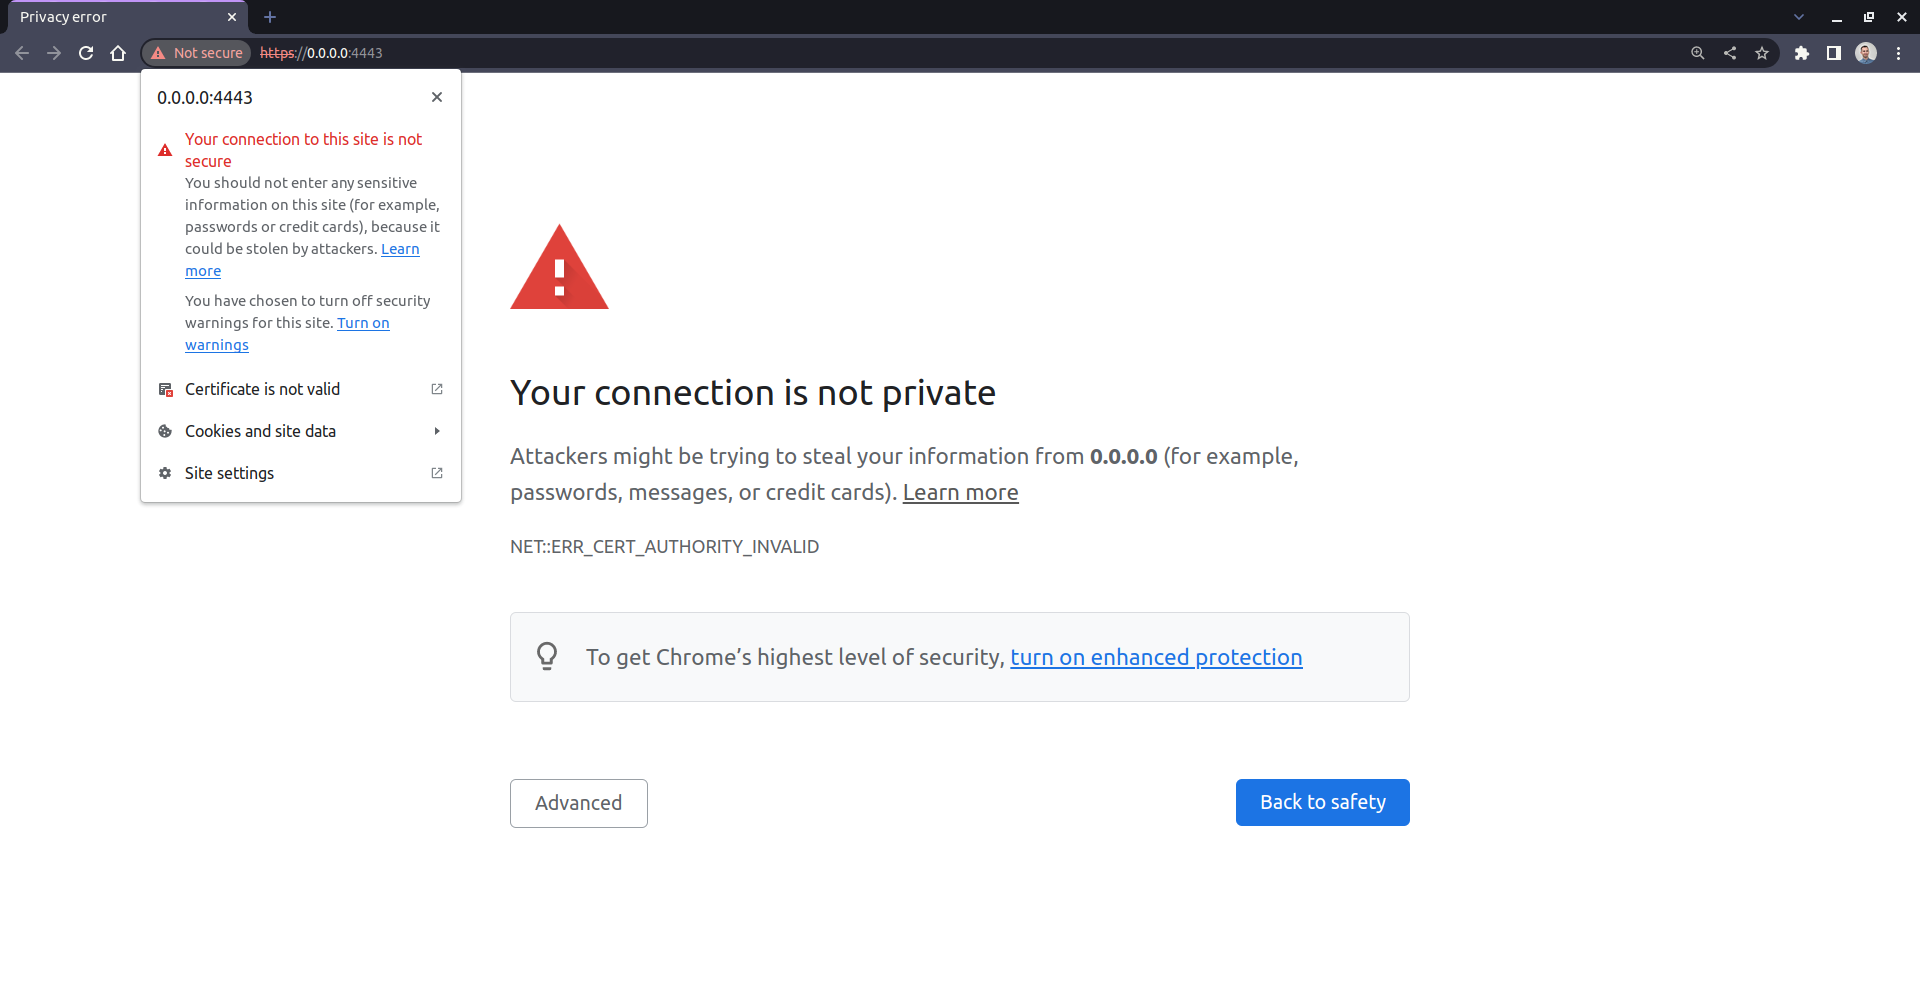Reload the current page
This screenshot has width=1920, height=985.
(86, 53)
